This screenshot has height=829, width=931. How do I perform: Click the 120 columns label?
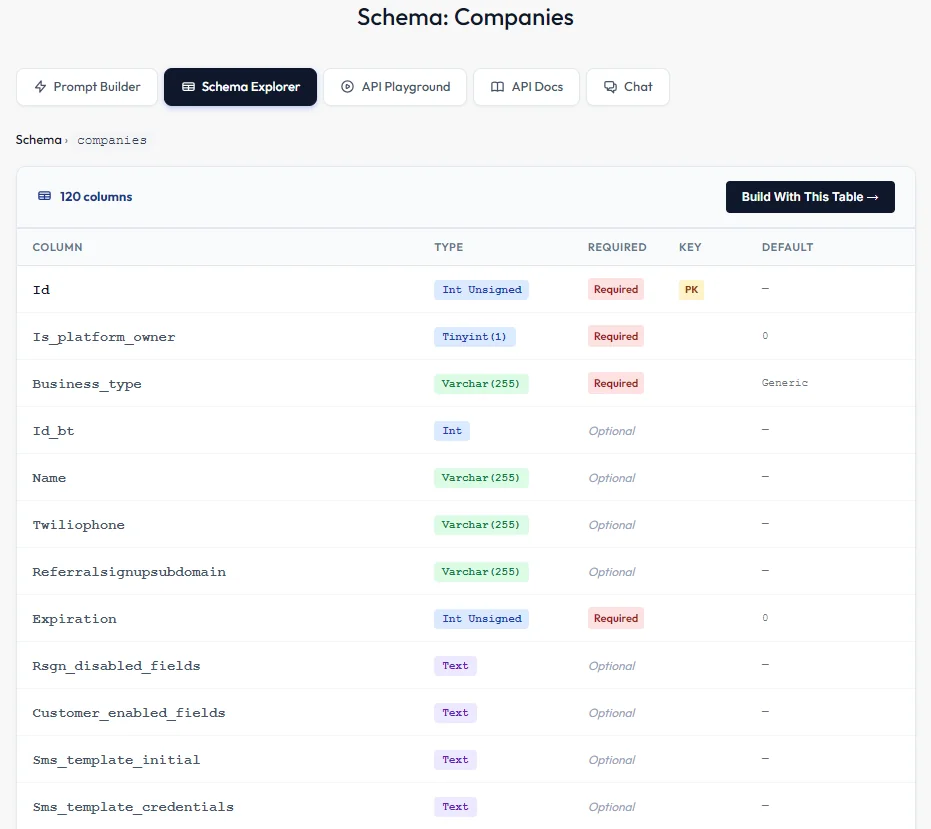coord(96,197)
